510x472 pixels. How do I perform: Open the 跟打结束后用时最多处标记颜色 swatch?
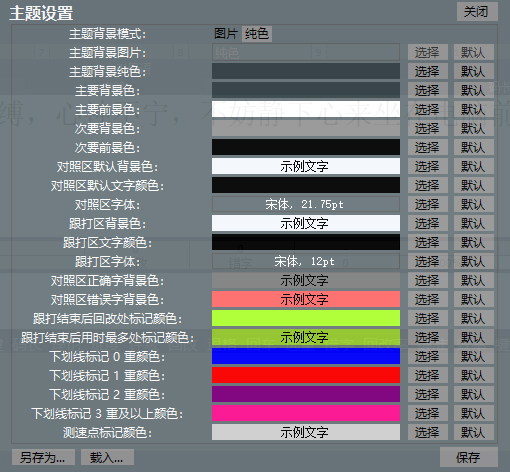tap(306, 337)
